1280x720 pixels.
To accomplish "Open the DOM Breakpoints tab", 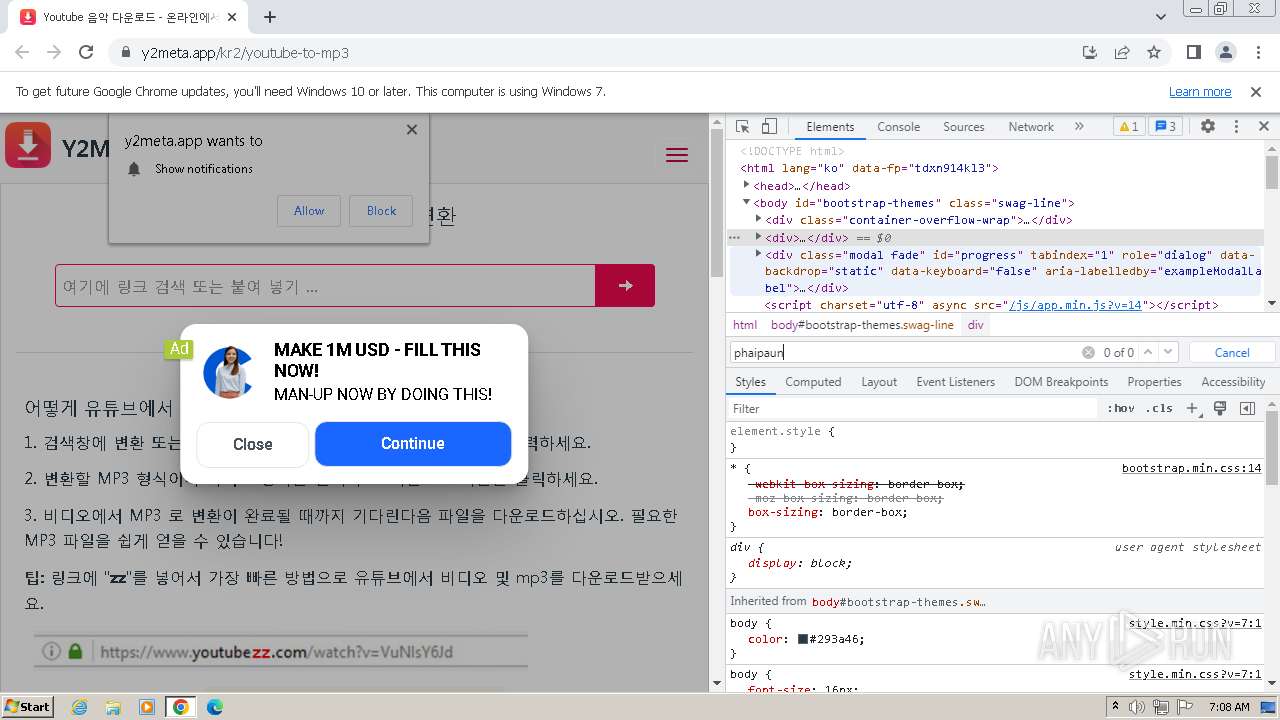I will coord(1061,382).
